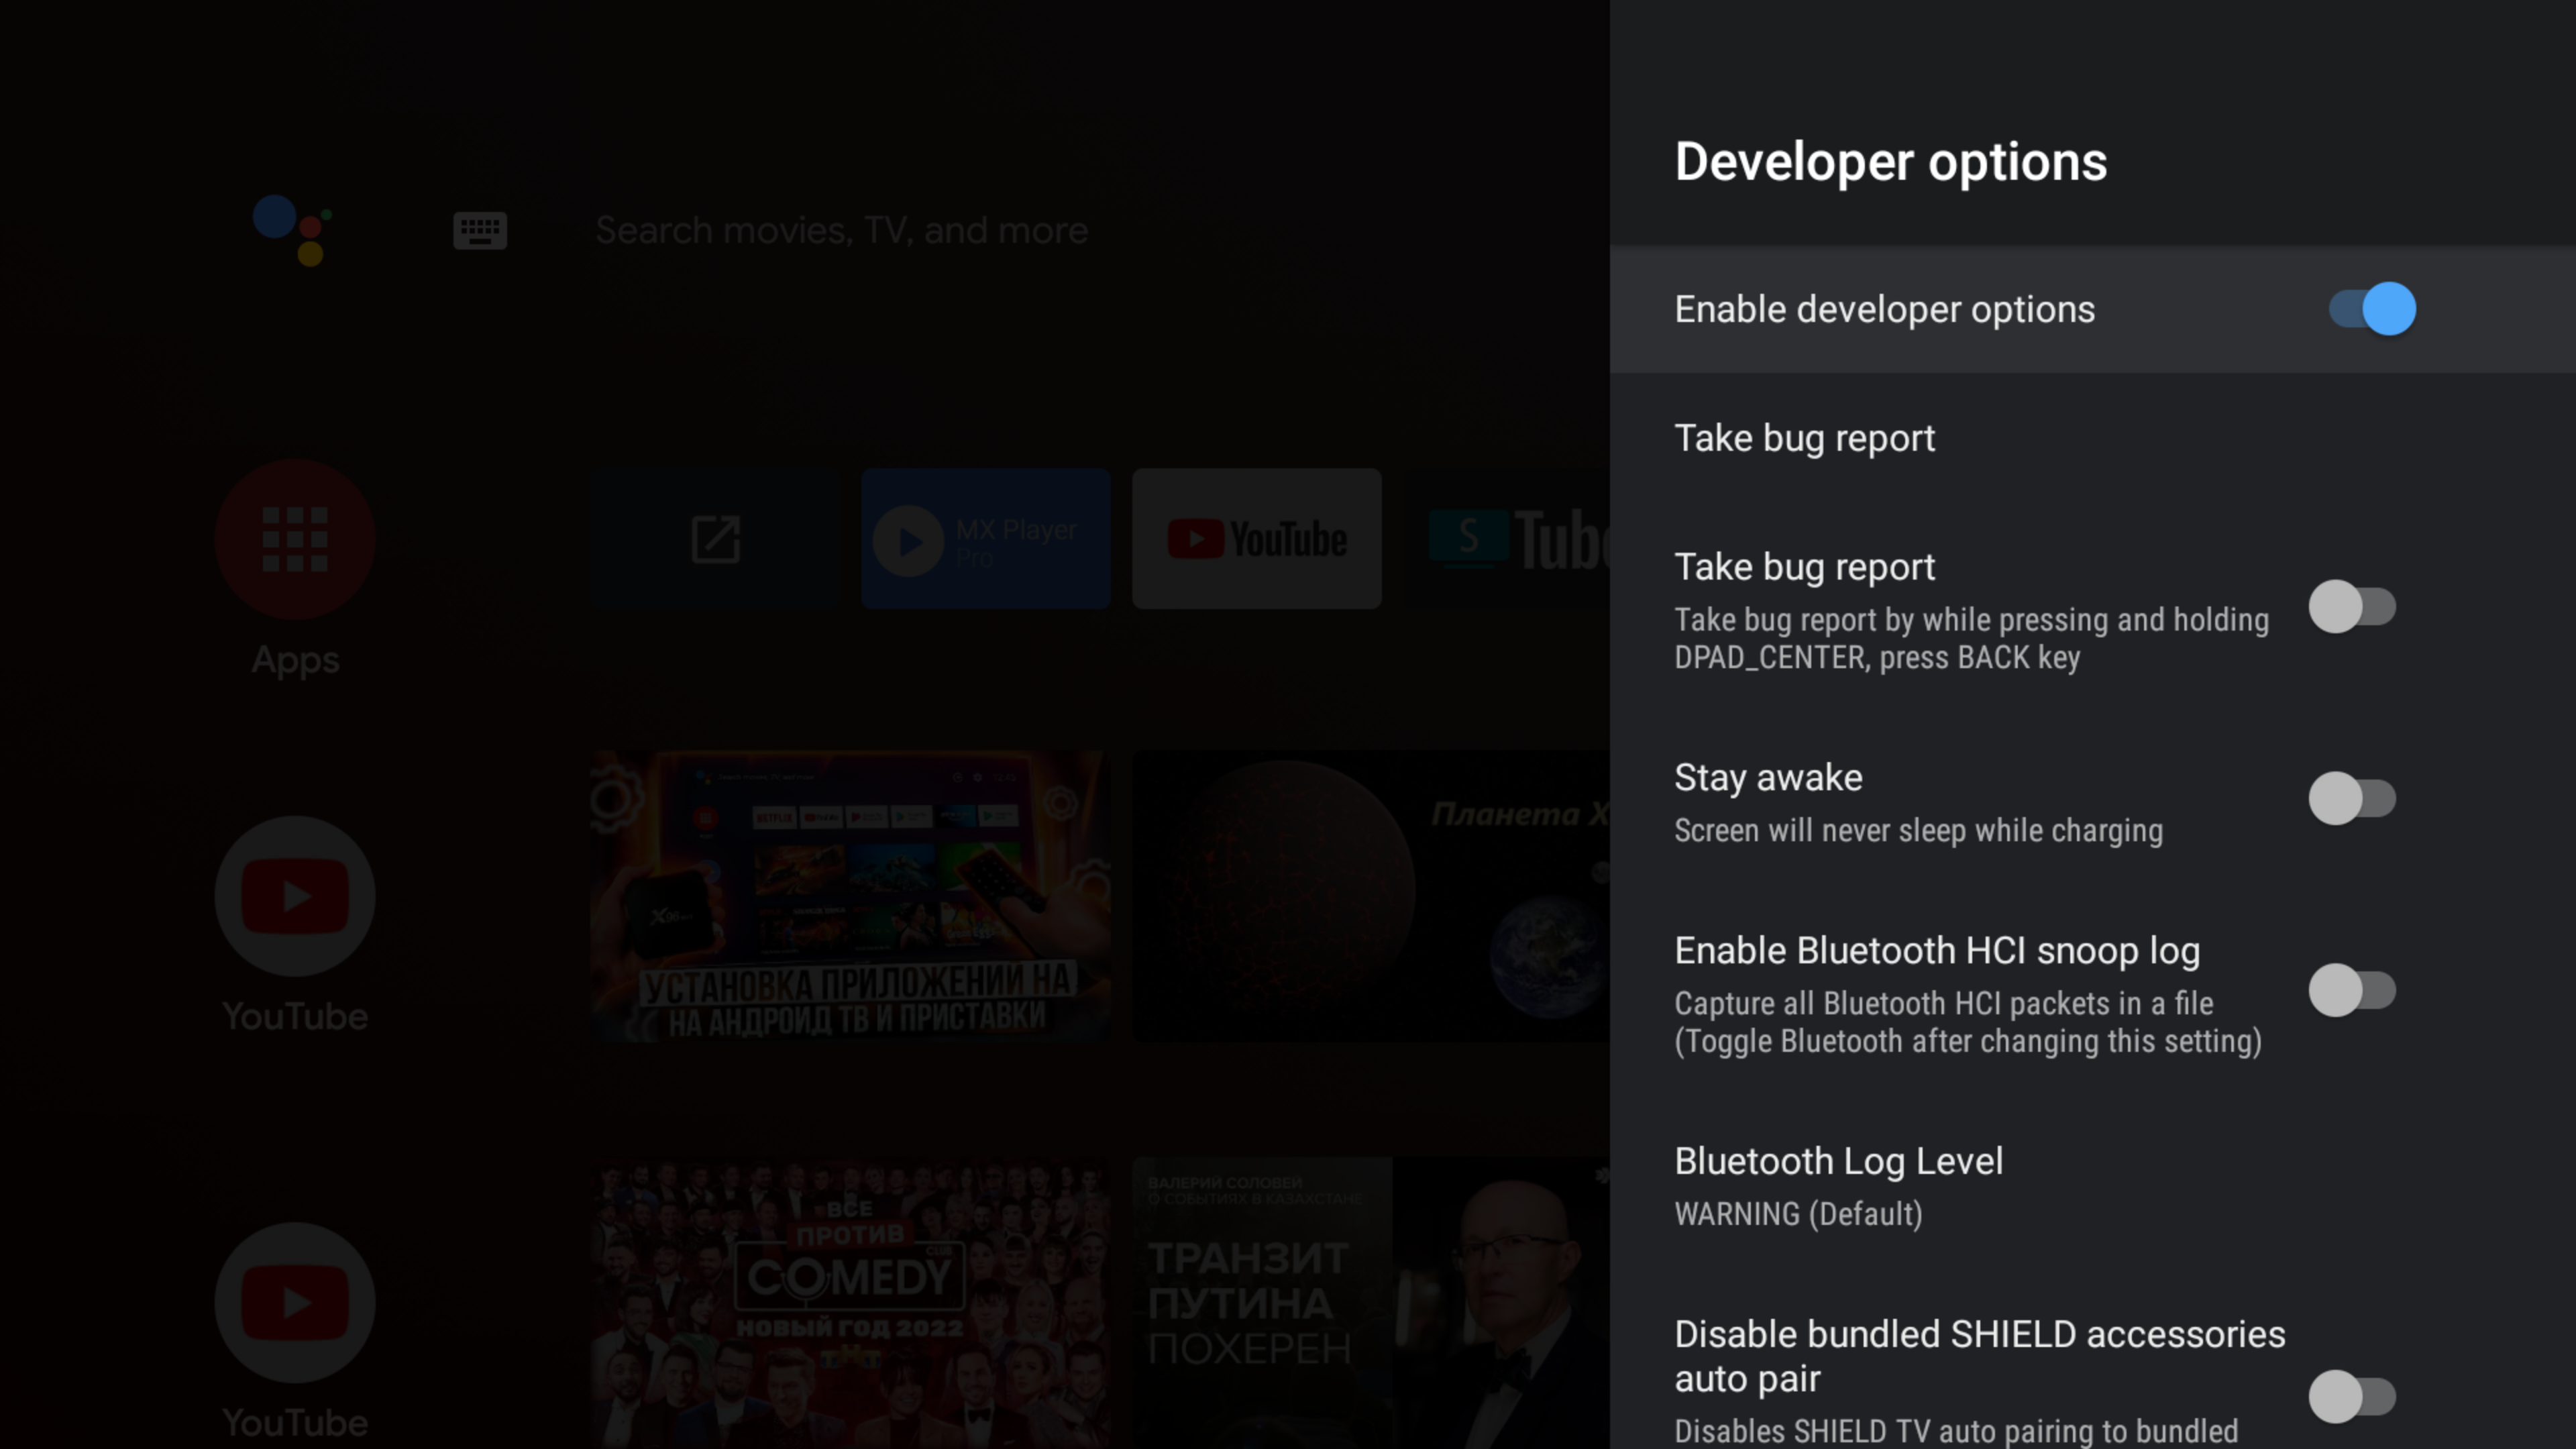Open the Android TV app install video thumbnail

pyautogui.click(x=849, y=896)
